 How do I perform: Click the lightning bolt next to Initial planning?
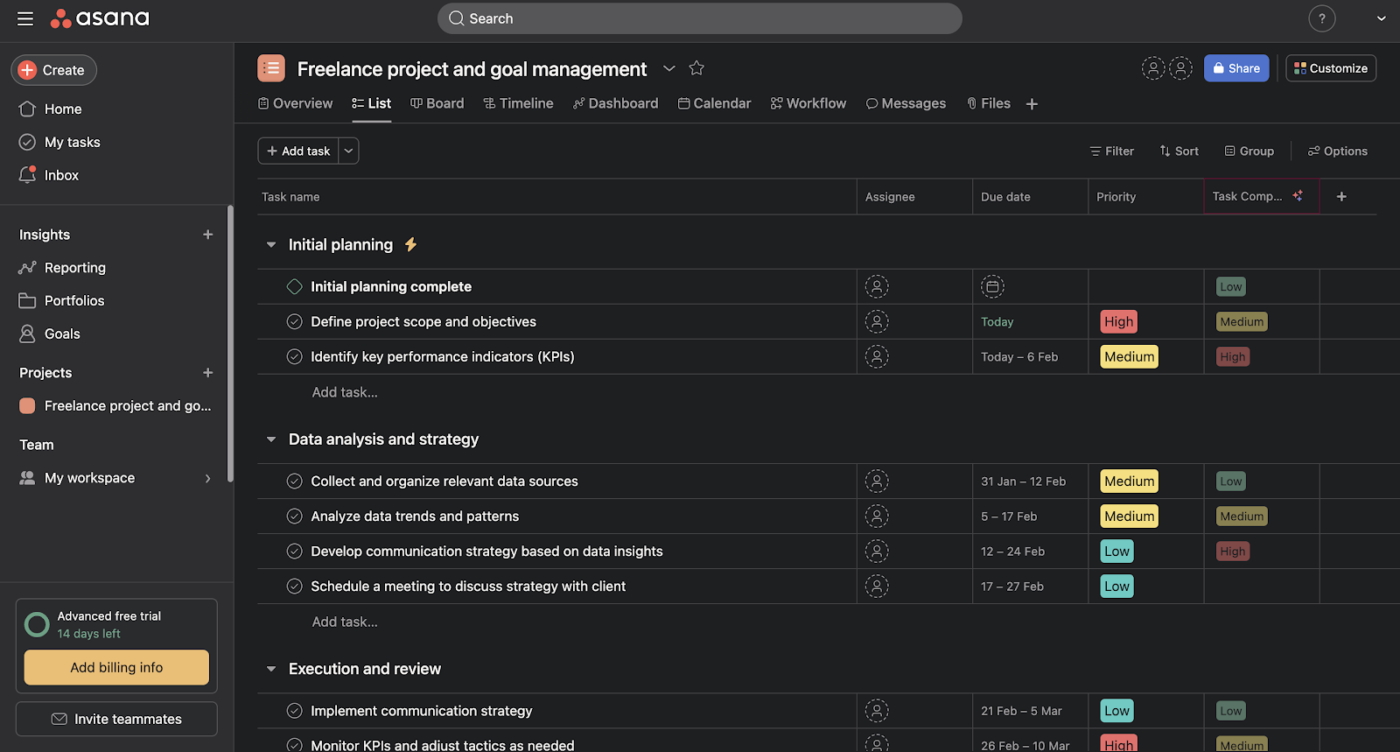click(x=410, y=244)
